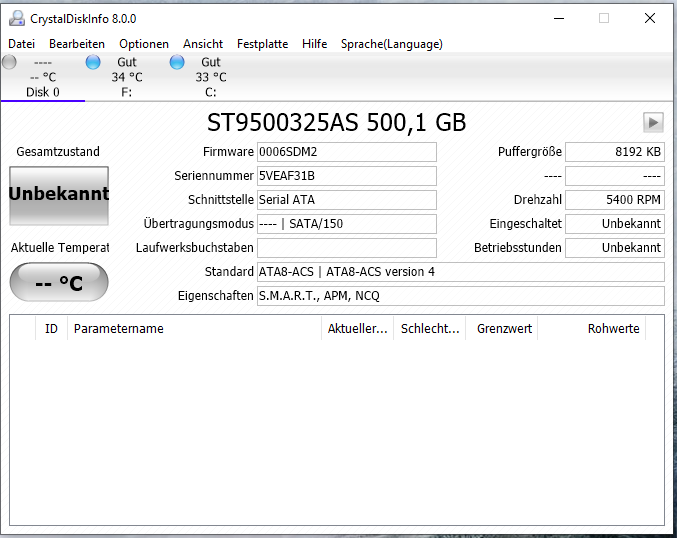
Task: Click the ID column header
Action: pyautogui.click(x=51, y=329)
